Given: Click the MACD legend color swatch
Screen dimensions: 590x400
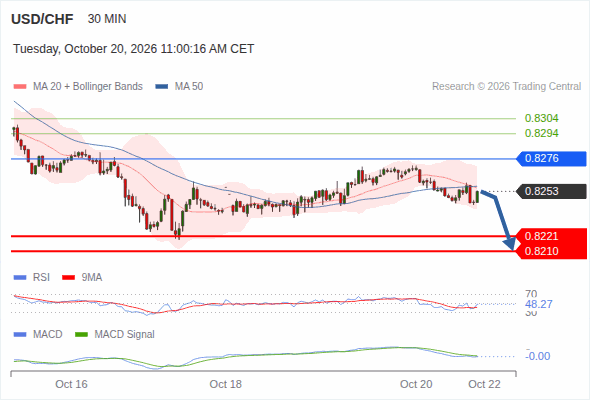Looking at the screenshot, I should coord(20,335).
